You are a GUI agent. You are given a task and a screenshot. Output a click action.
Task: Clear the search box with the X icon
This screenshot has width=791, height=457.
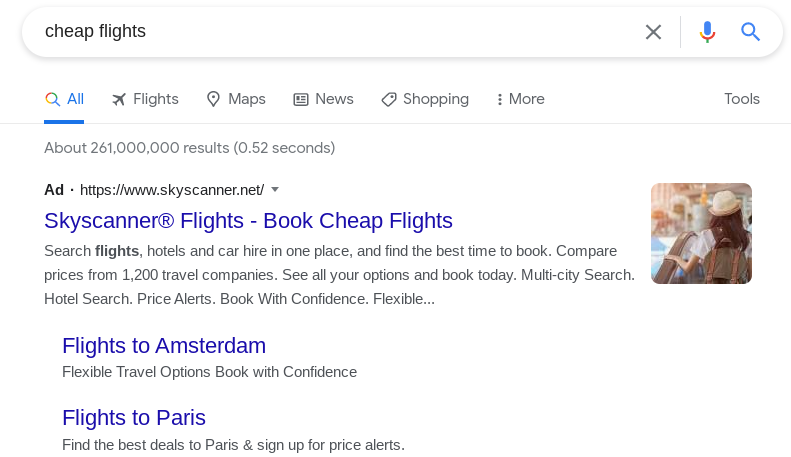pos(653,32)
